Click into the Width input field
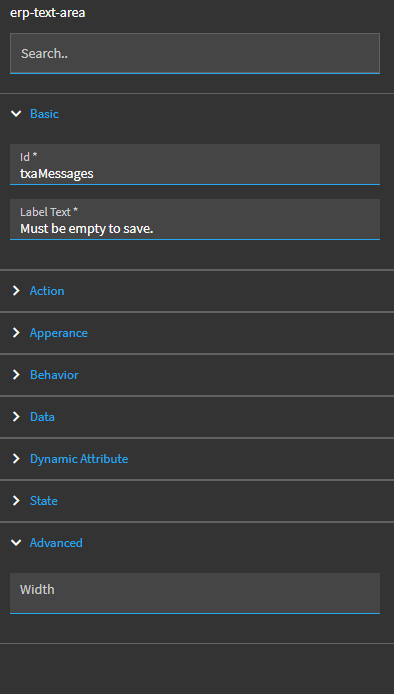Viewport: 394px width, 694px height. click(x=195, y=593)
